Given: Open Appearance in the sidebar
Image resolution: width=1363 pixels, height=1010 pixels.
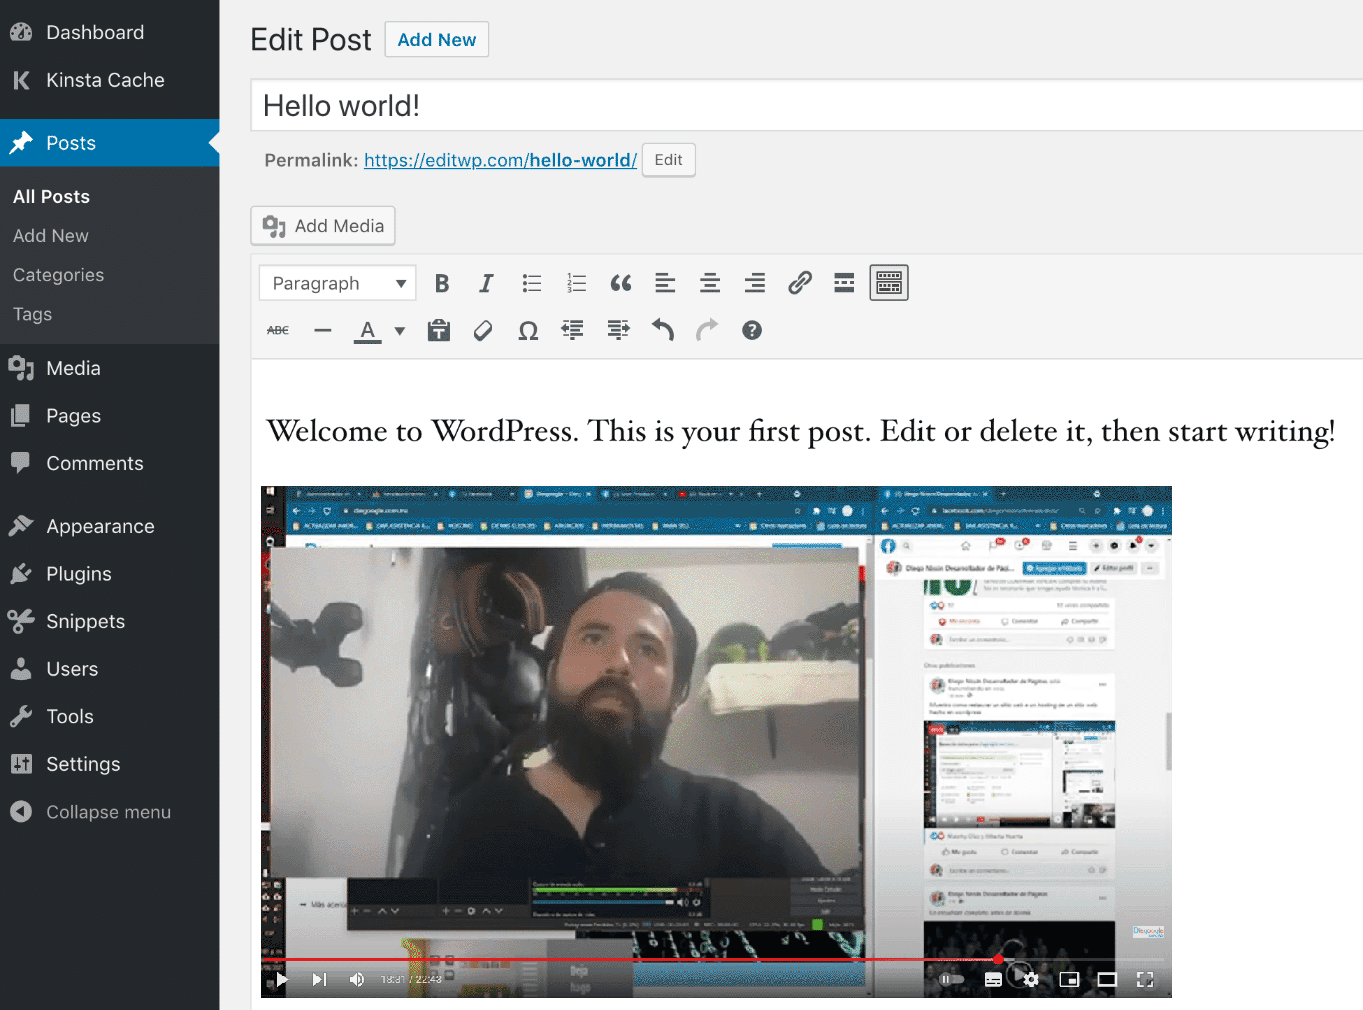Looking at the screenshot, I should pyautogui.click(x=109, y=526).
